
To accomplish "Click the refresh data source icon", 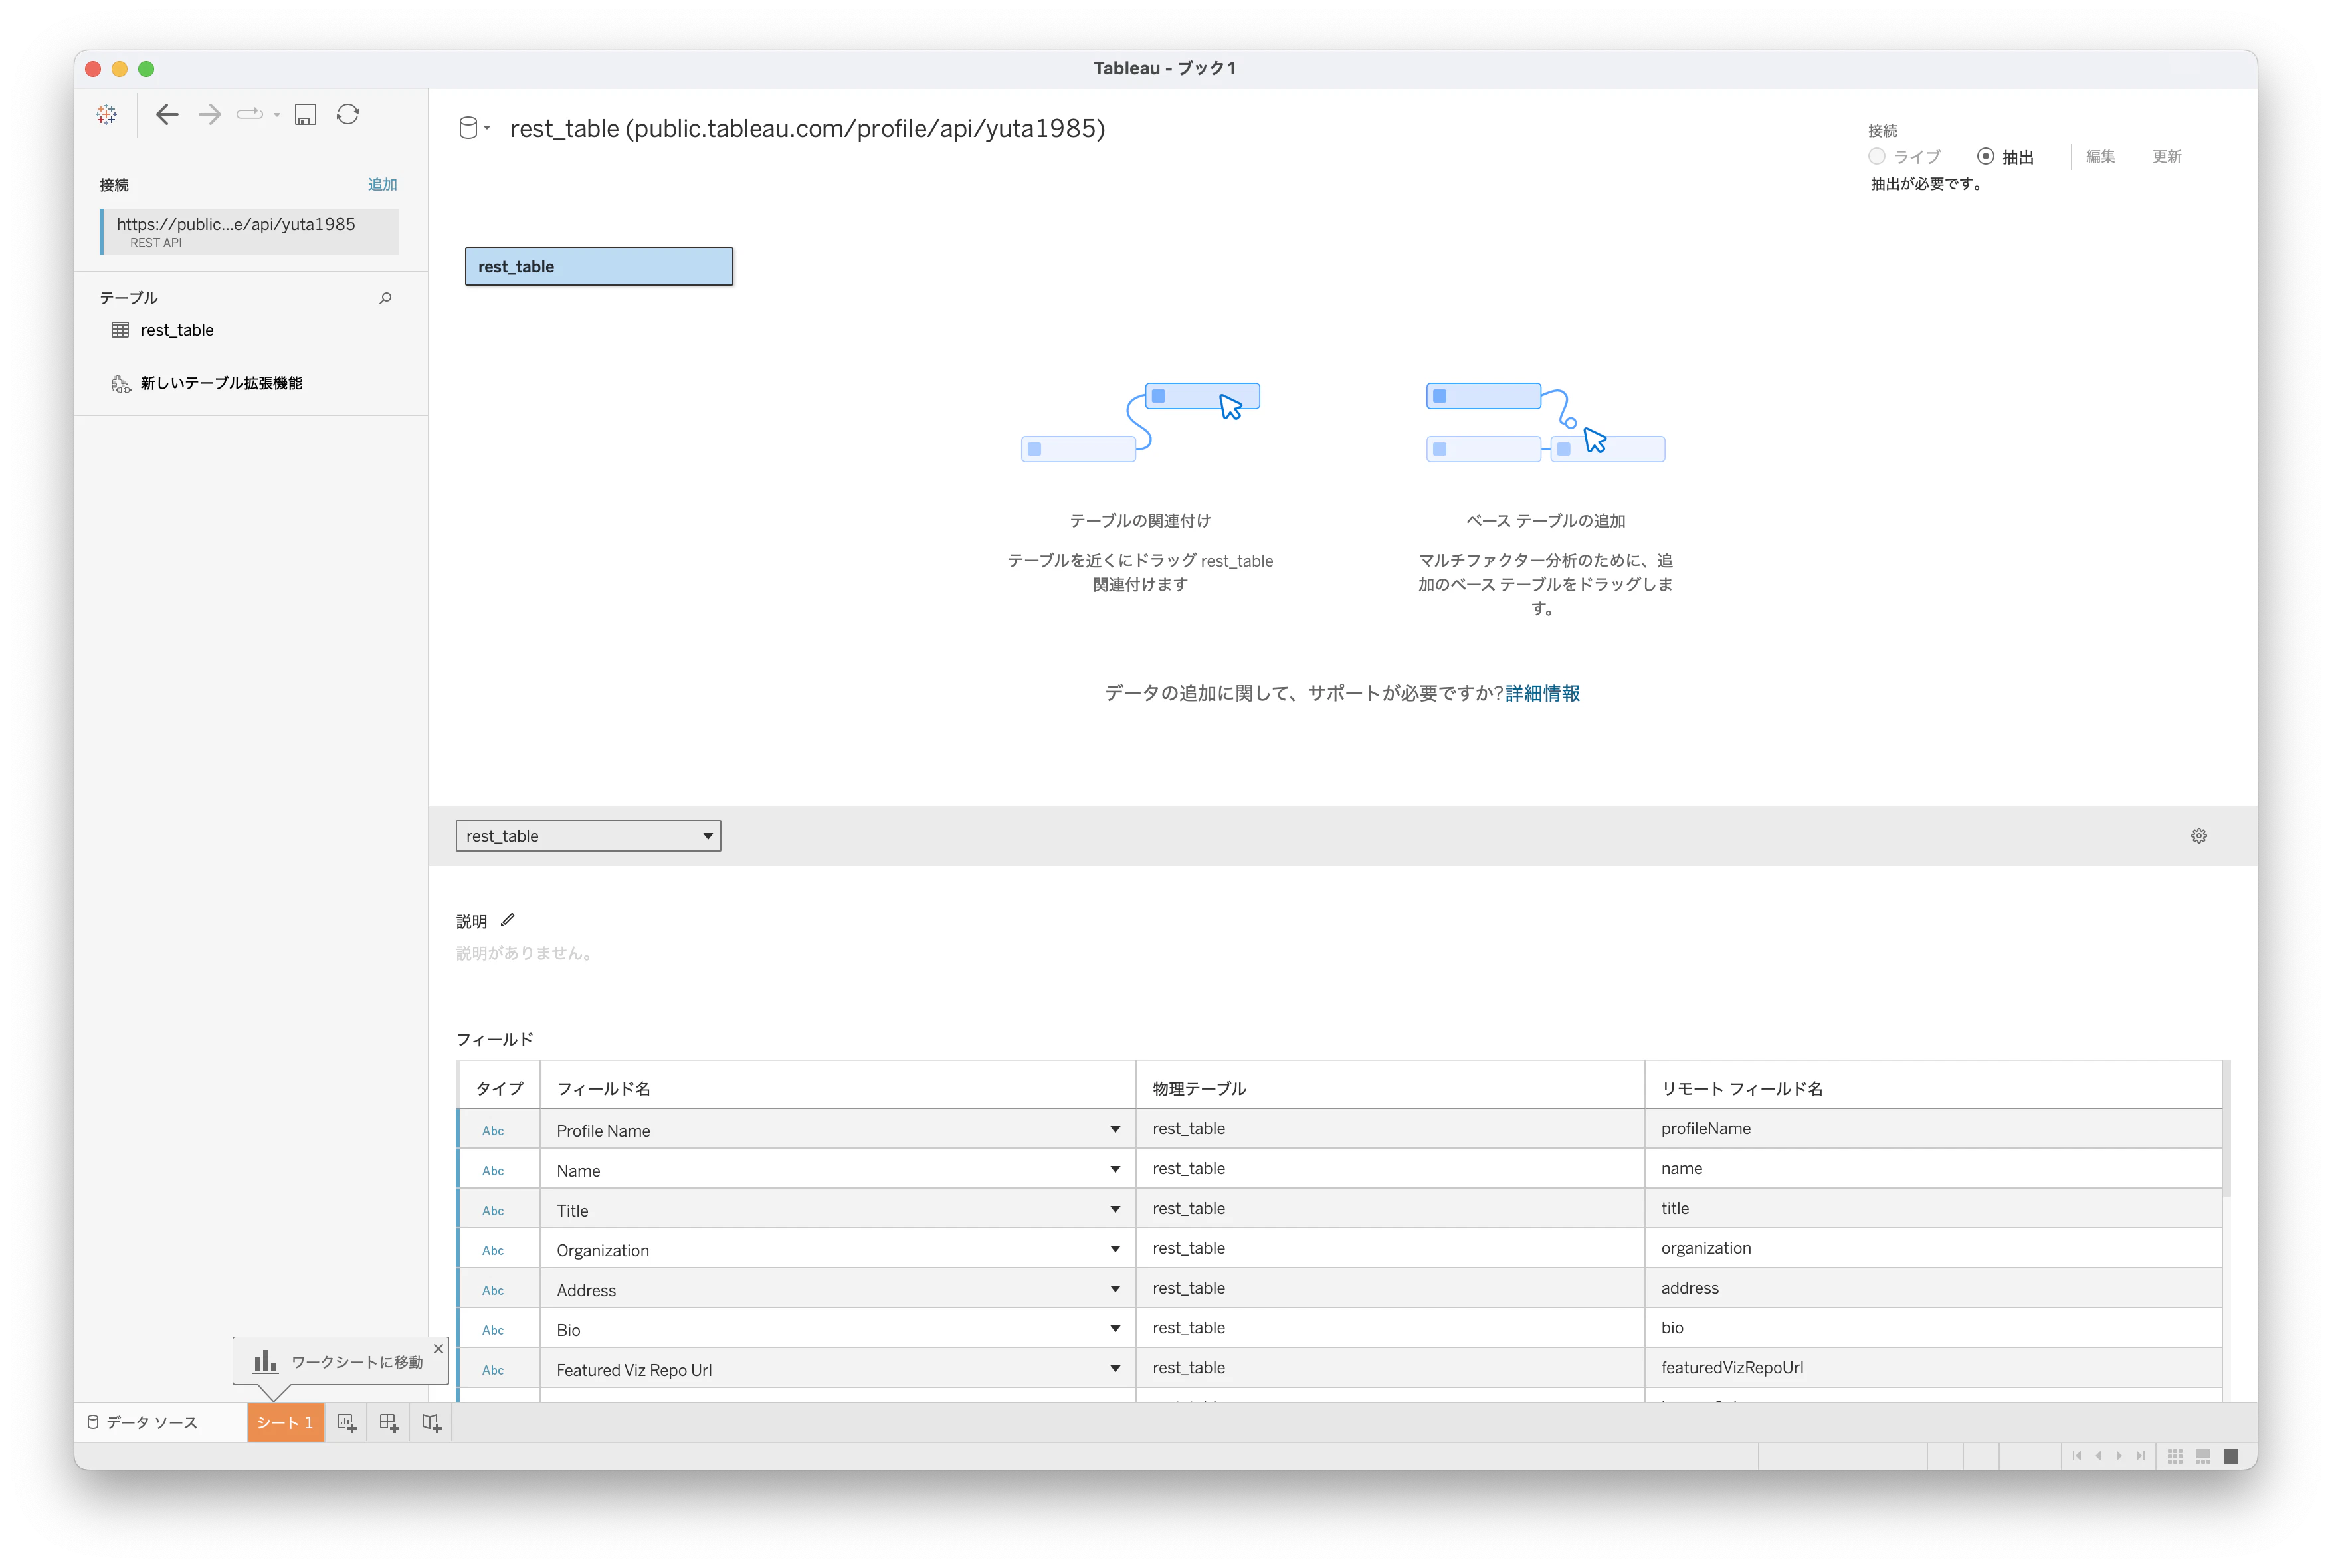I will [348, 114].
